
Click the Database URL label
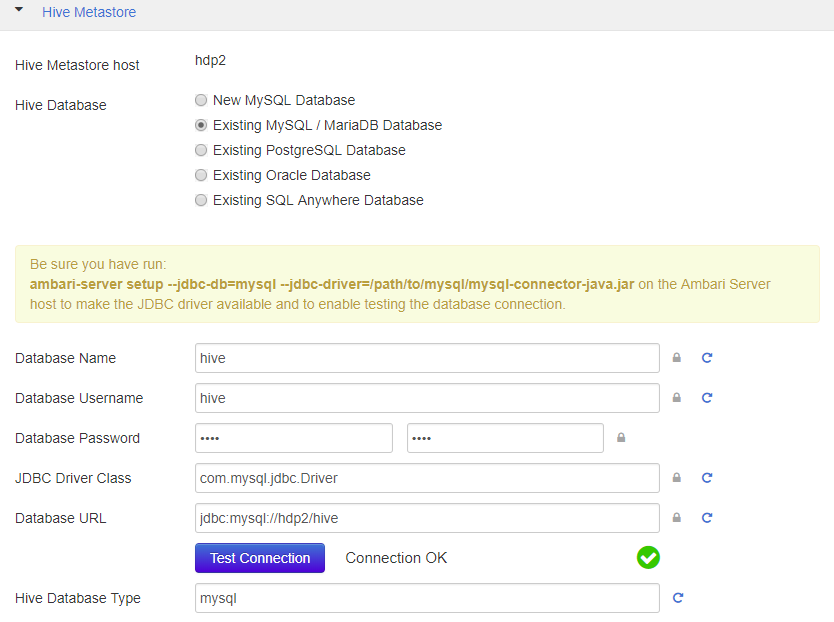[x=61, y=518]
